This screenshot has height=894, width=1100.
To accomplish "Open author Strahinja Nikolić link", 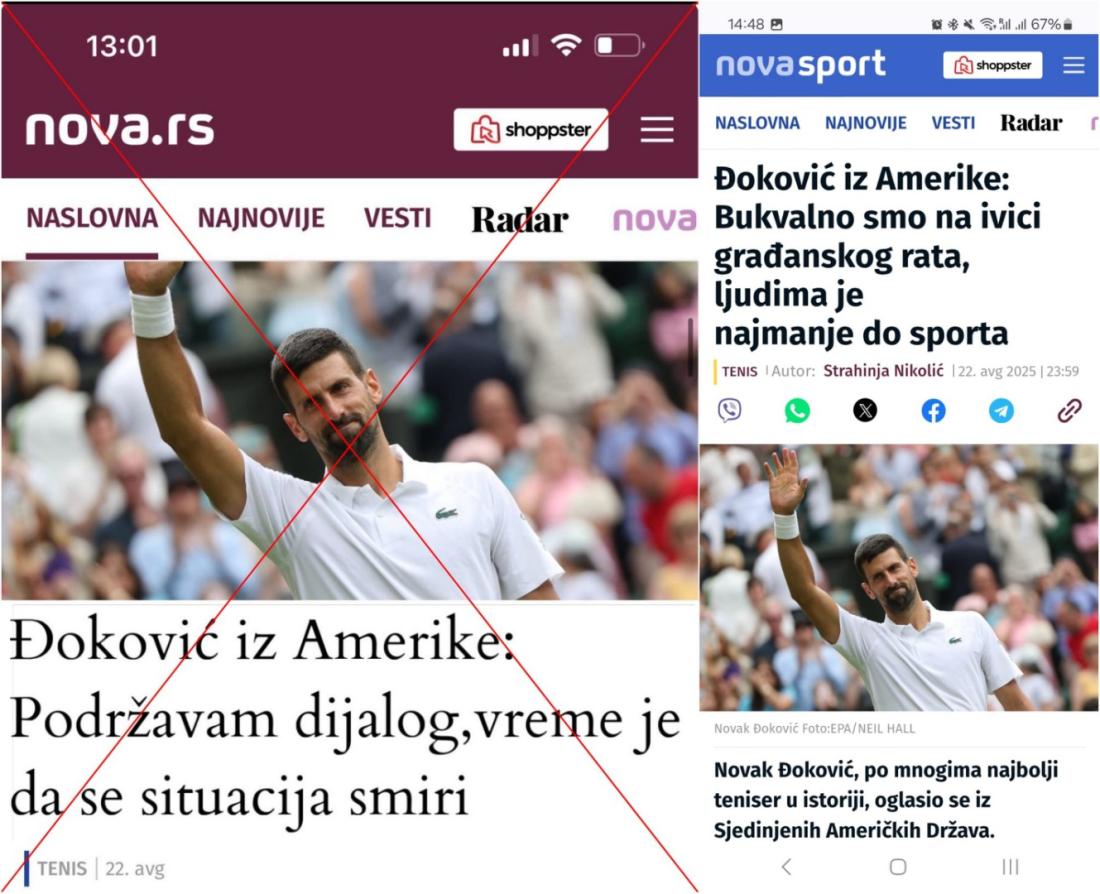I will tap(883, 371).
